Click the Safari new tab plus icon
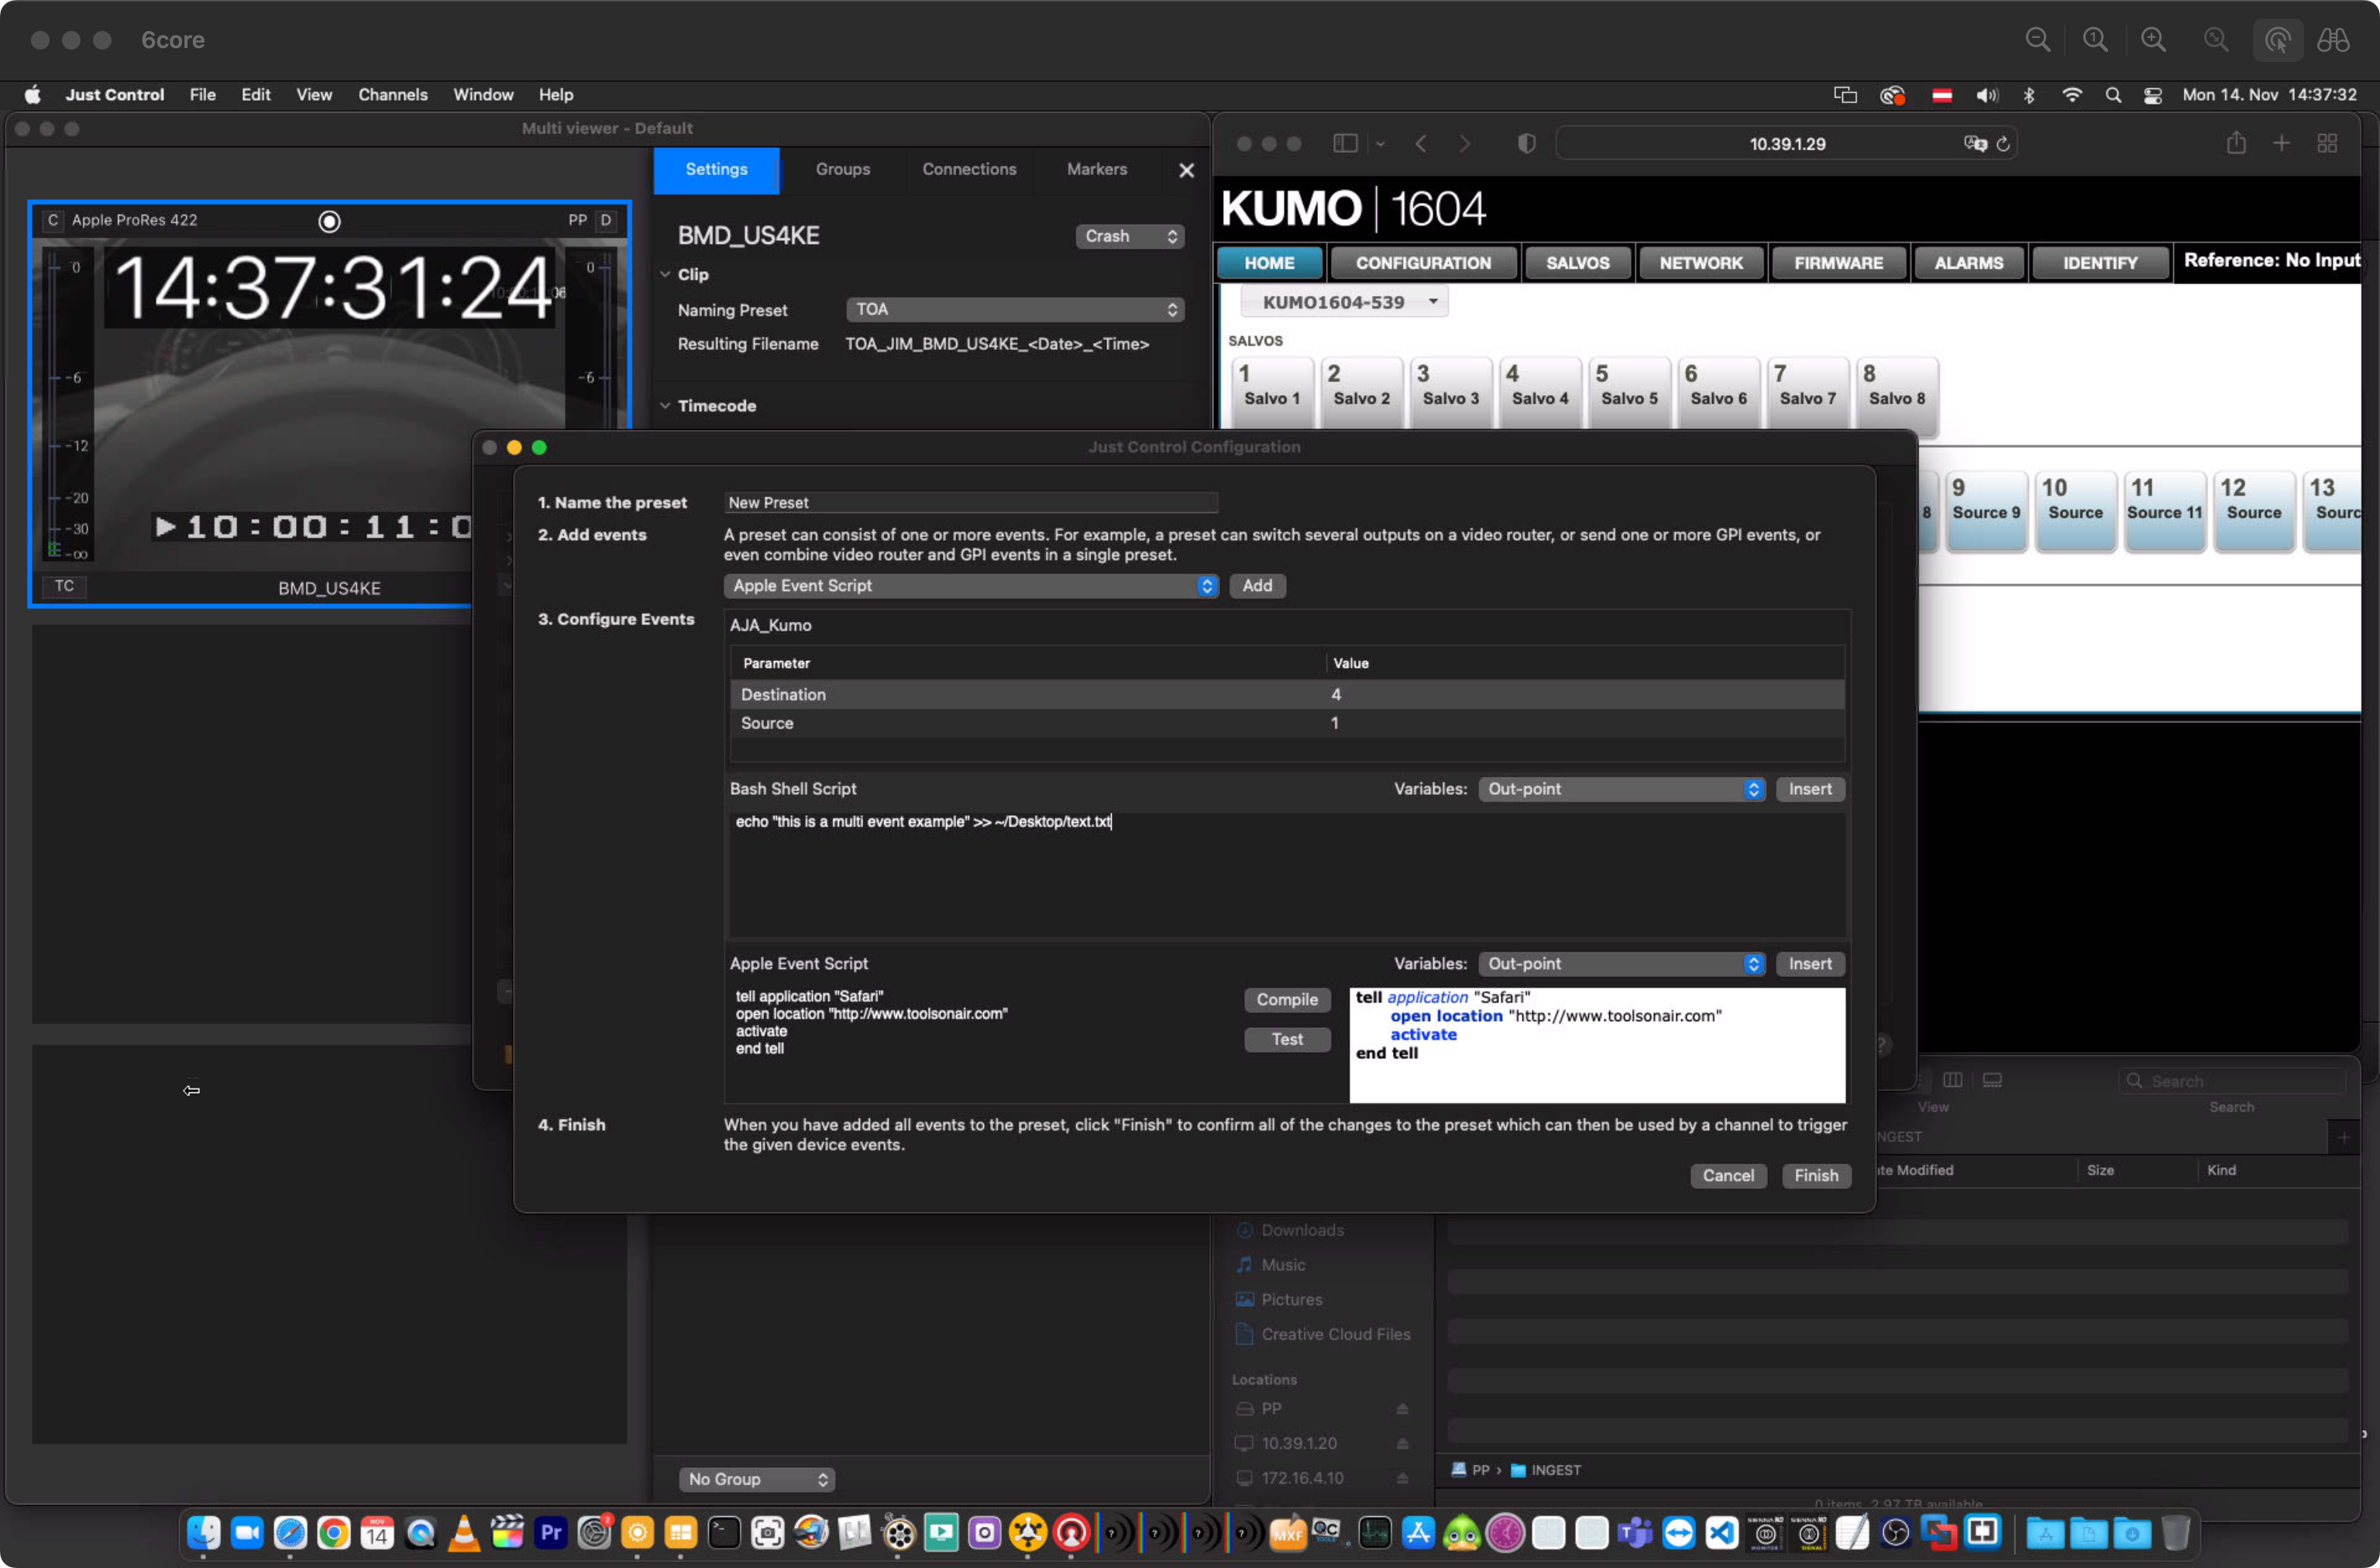 click(2281, 144)
